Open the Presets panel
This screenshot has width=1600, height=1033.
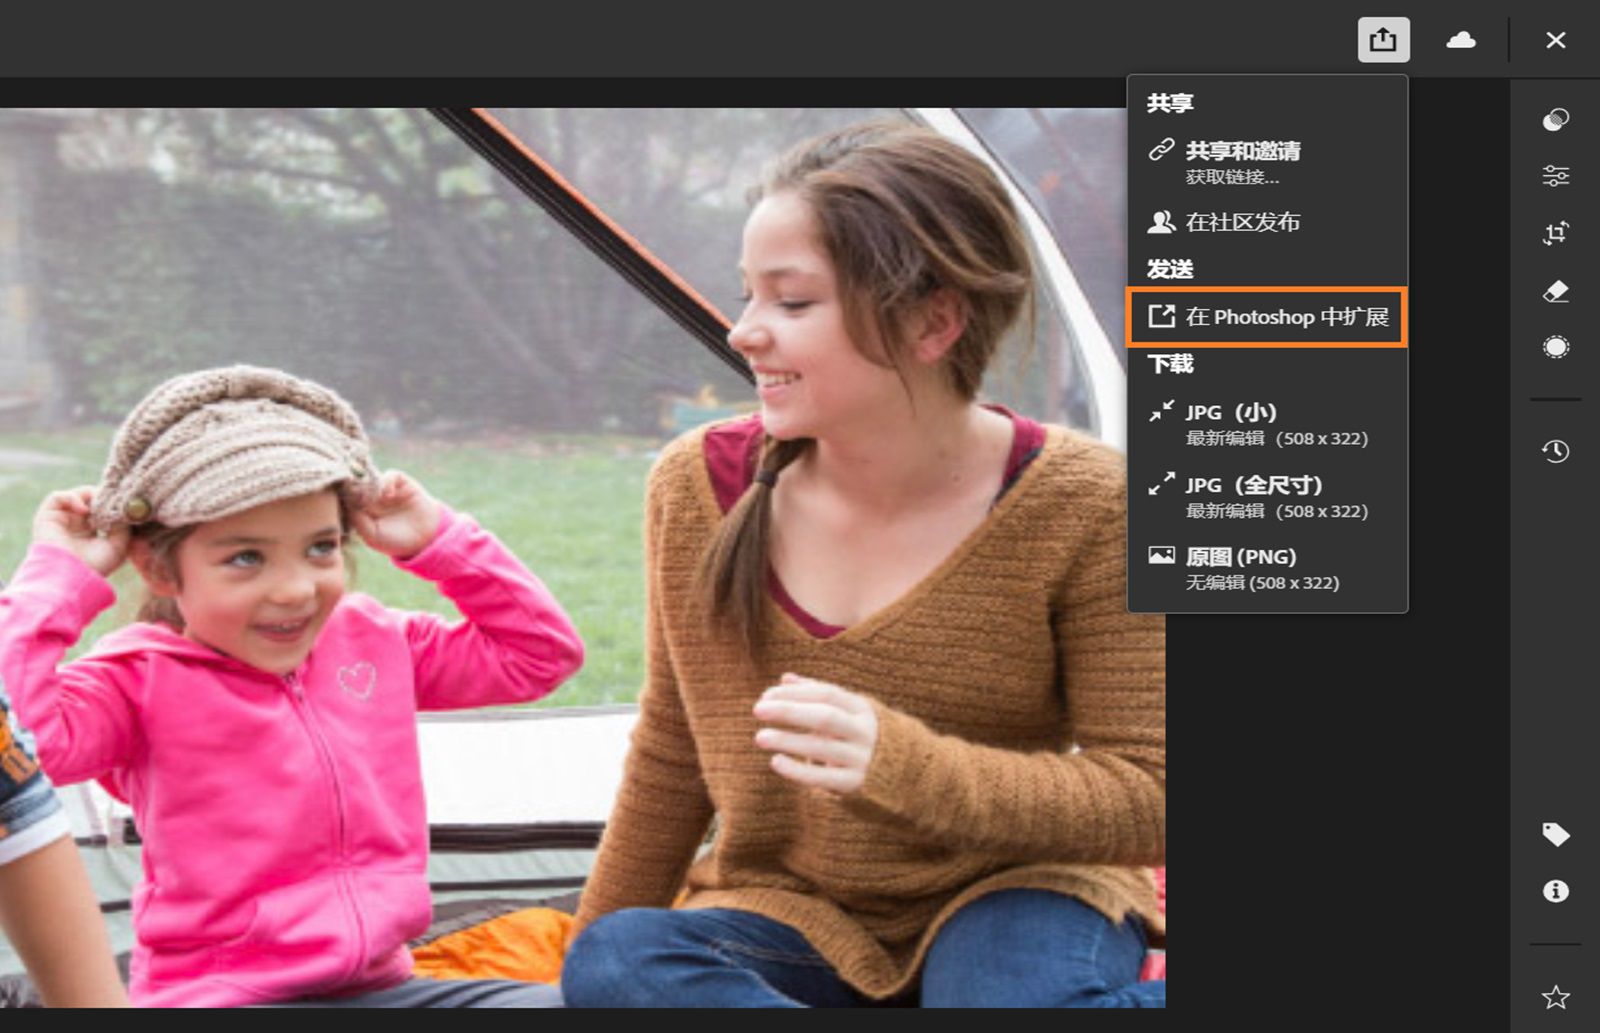(1555, 120)
